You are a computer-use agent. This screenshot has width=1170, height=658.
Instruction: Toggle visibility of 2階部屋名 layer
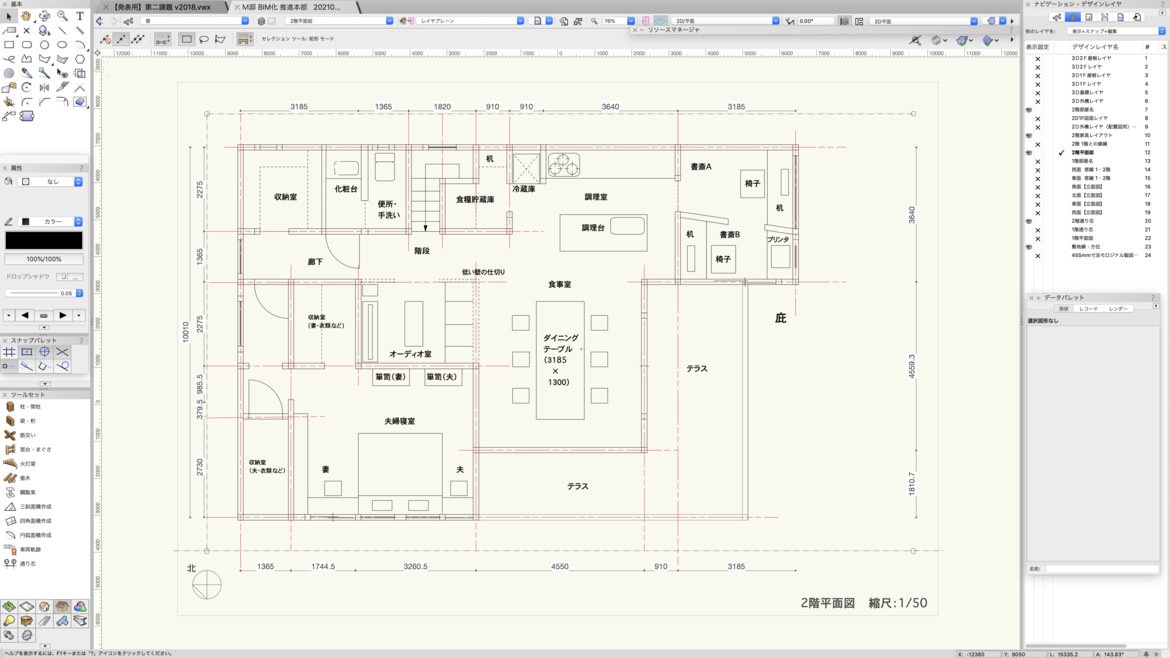1037,110
